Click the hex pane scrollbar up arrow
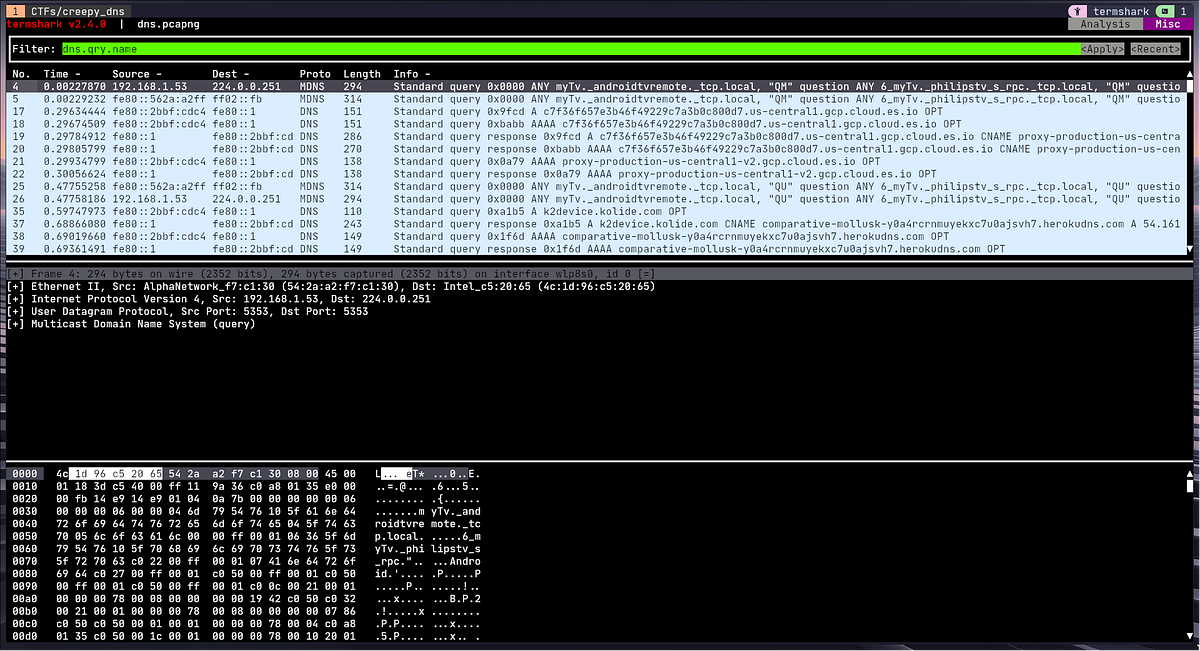This screenshot has width=1200, height=651. pyautogui.click(x=1189, y=473)
